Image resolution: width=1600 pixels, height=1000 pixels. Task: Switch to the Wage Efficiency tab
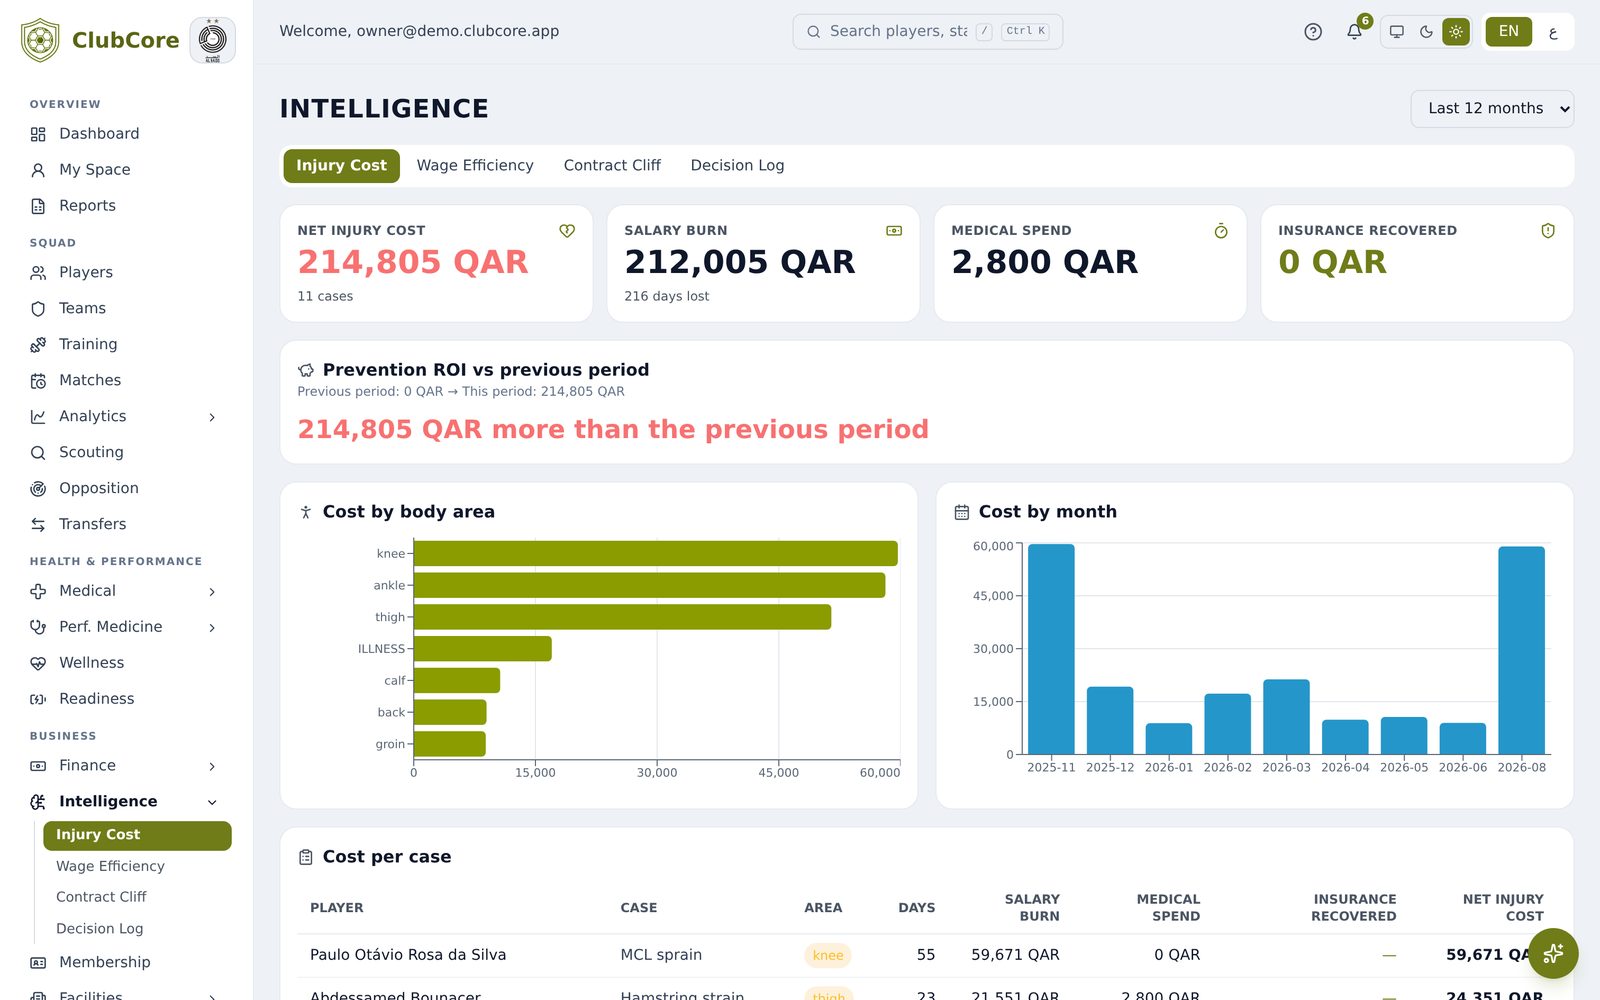475,165
